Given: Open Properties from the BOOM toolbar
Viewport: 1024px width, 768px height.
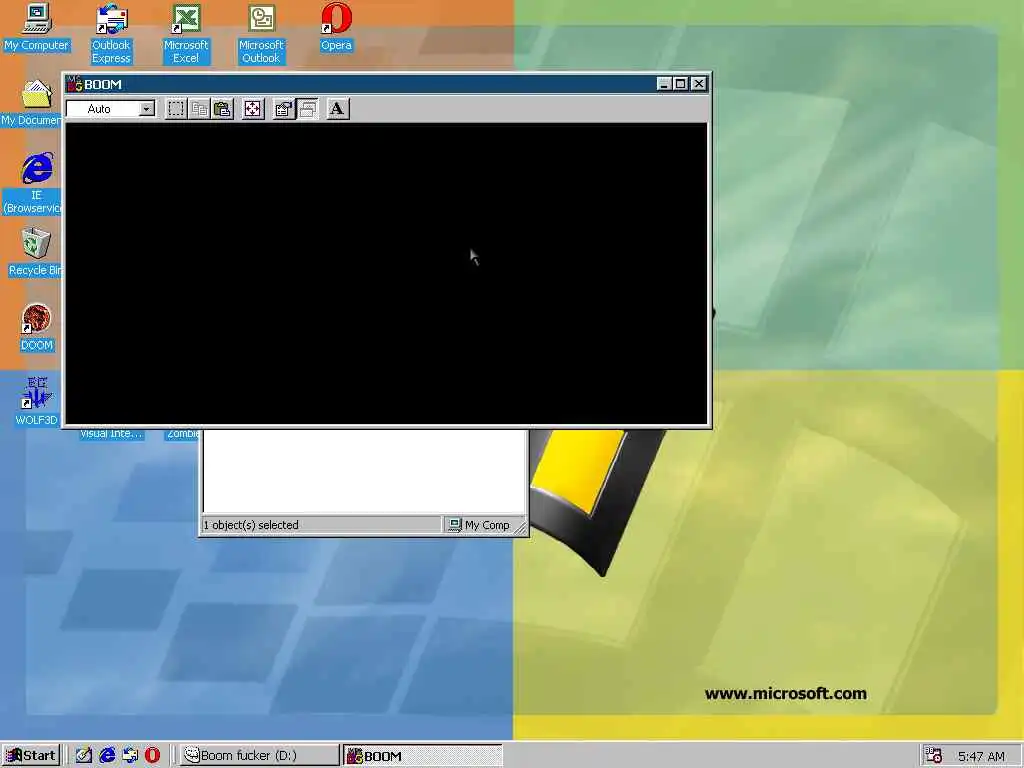Looking at the screenshot, I should 283,109.
